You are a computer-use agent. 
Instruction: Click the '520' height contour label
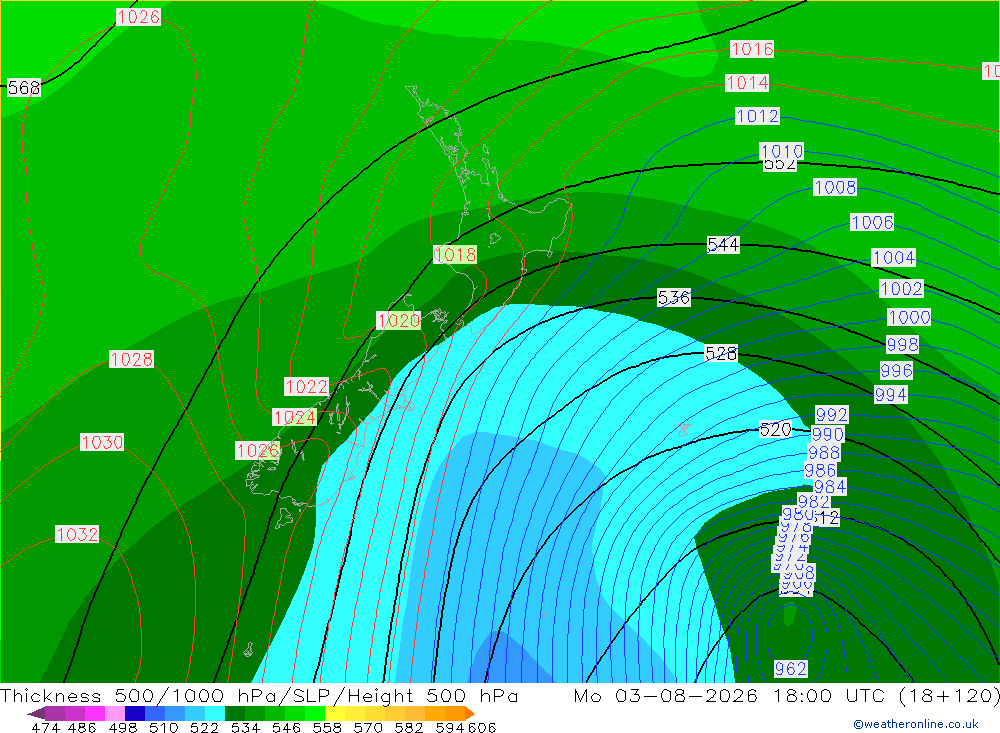point(776,429)
